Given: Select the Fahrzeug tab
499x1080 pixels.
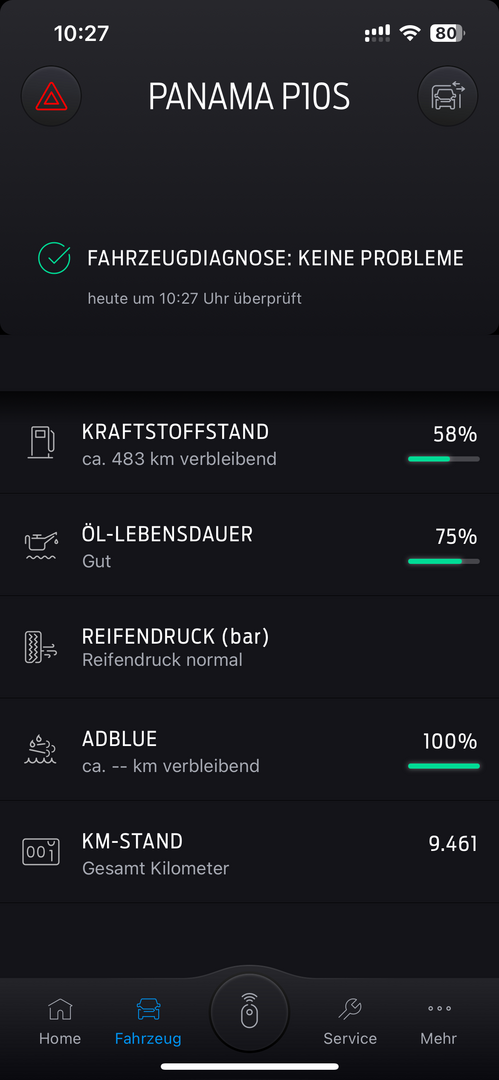Looking at the screenshot, I should [x=148, y=1022].
